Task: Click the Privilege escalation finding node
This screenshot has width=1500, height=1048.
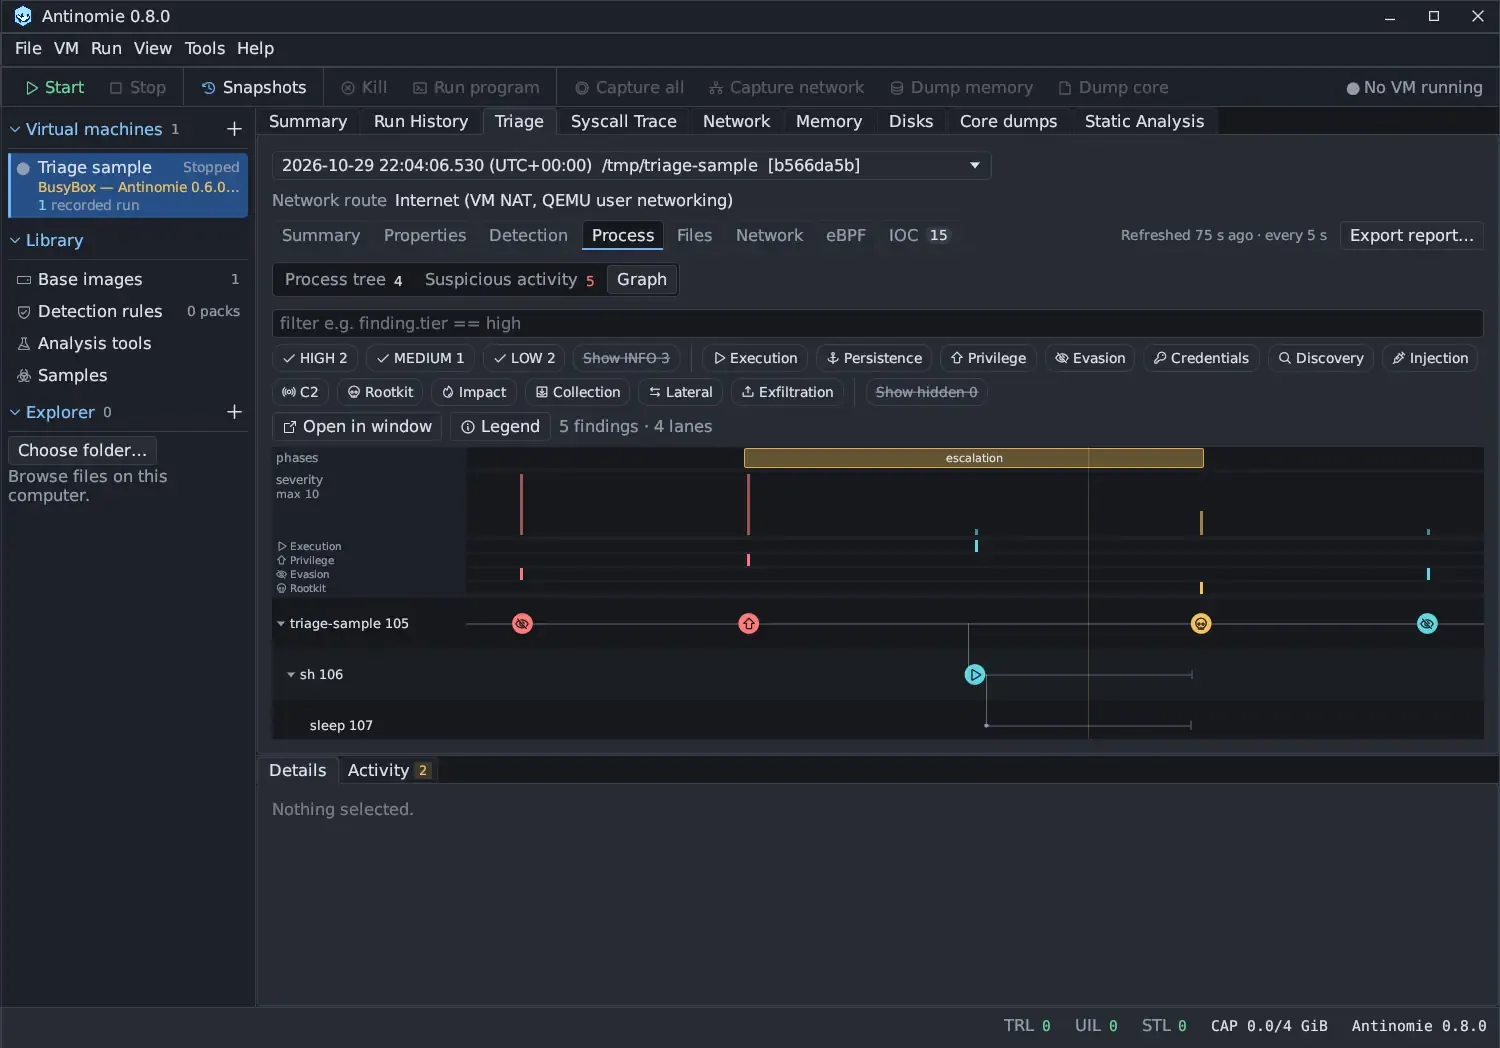Action: [748, 624]
